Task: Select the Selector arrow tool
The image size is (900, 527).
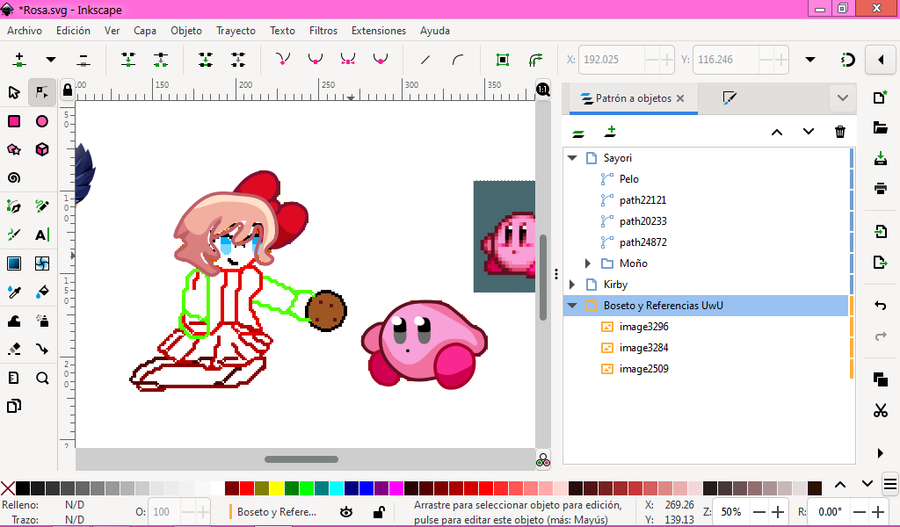Action: click(x=14, y=92)
